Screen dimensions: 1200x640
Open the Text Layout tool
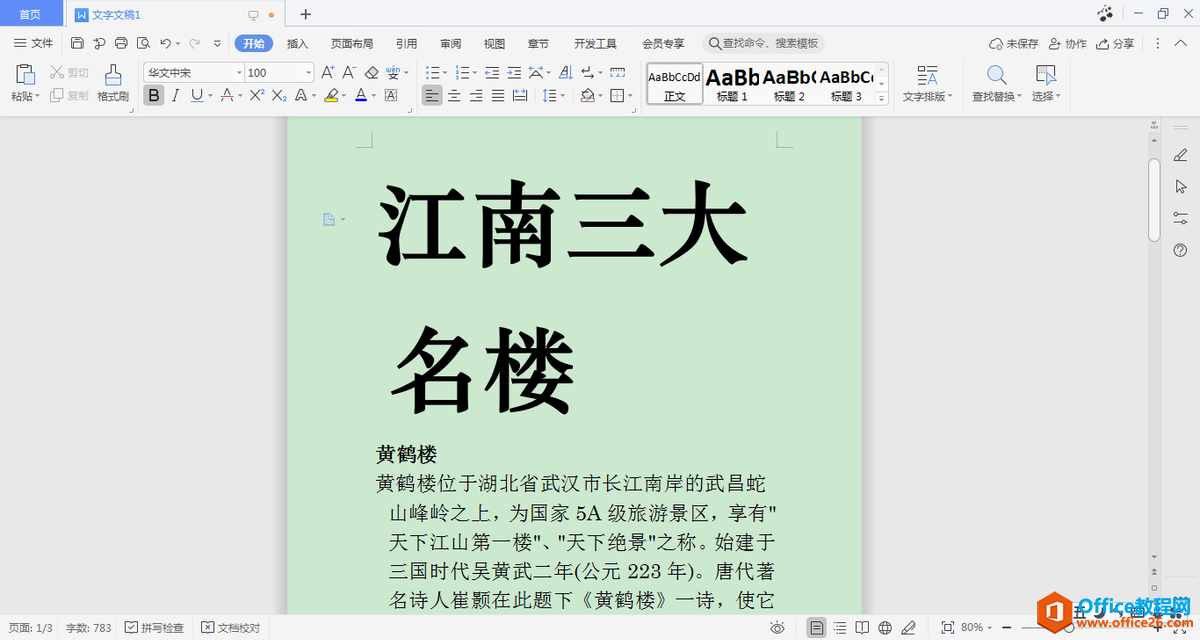pyautogui.click(x=927, y=85)
